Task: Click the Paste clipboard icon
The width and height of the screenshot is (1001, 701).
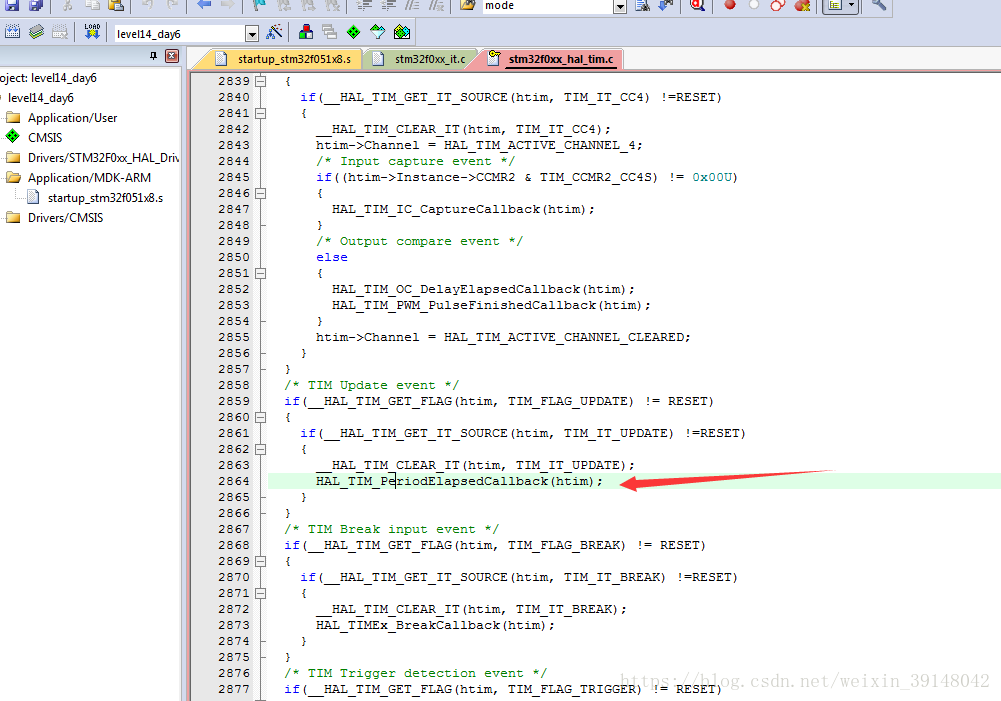Action: tap(116, 5)
